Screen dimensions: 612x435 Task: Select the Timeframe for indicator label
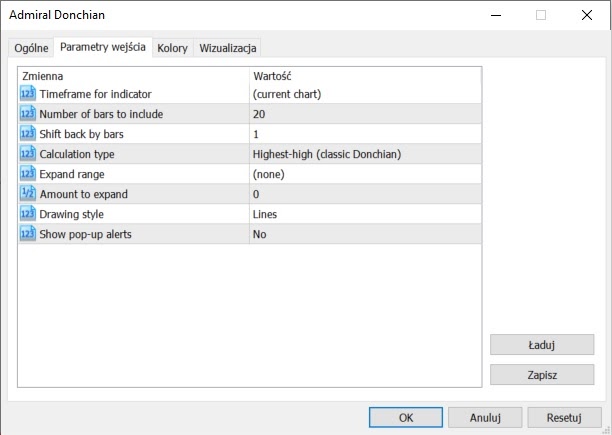tap(95, 94)
